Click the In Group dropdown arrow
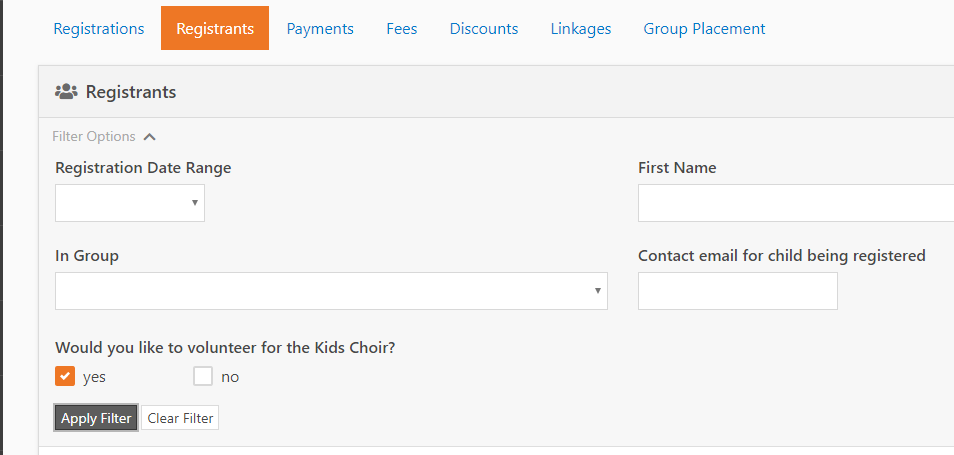This screenshot has height=455, width=954. (598, 291)
